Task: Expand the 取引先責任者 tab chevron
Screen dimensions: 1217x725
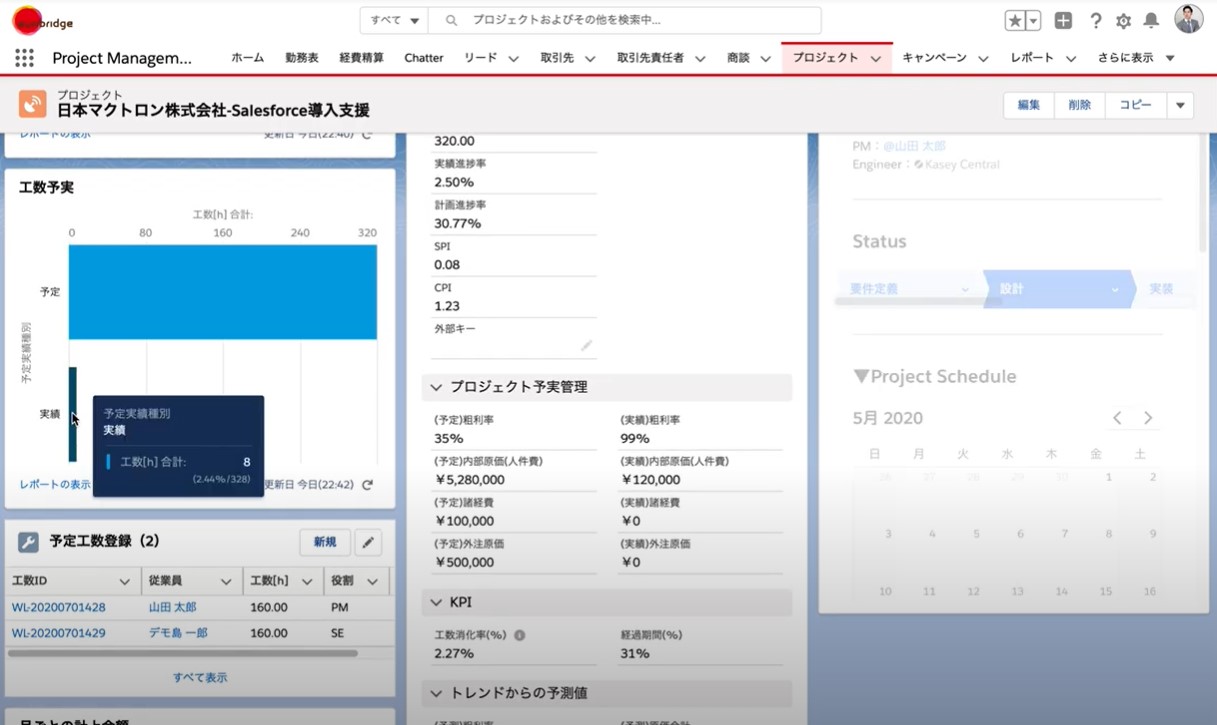Action: click(700, 59)
